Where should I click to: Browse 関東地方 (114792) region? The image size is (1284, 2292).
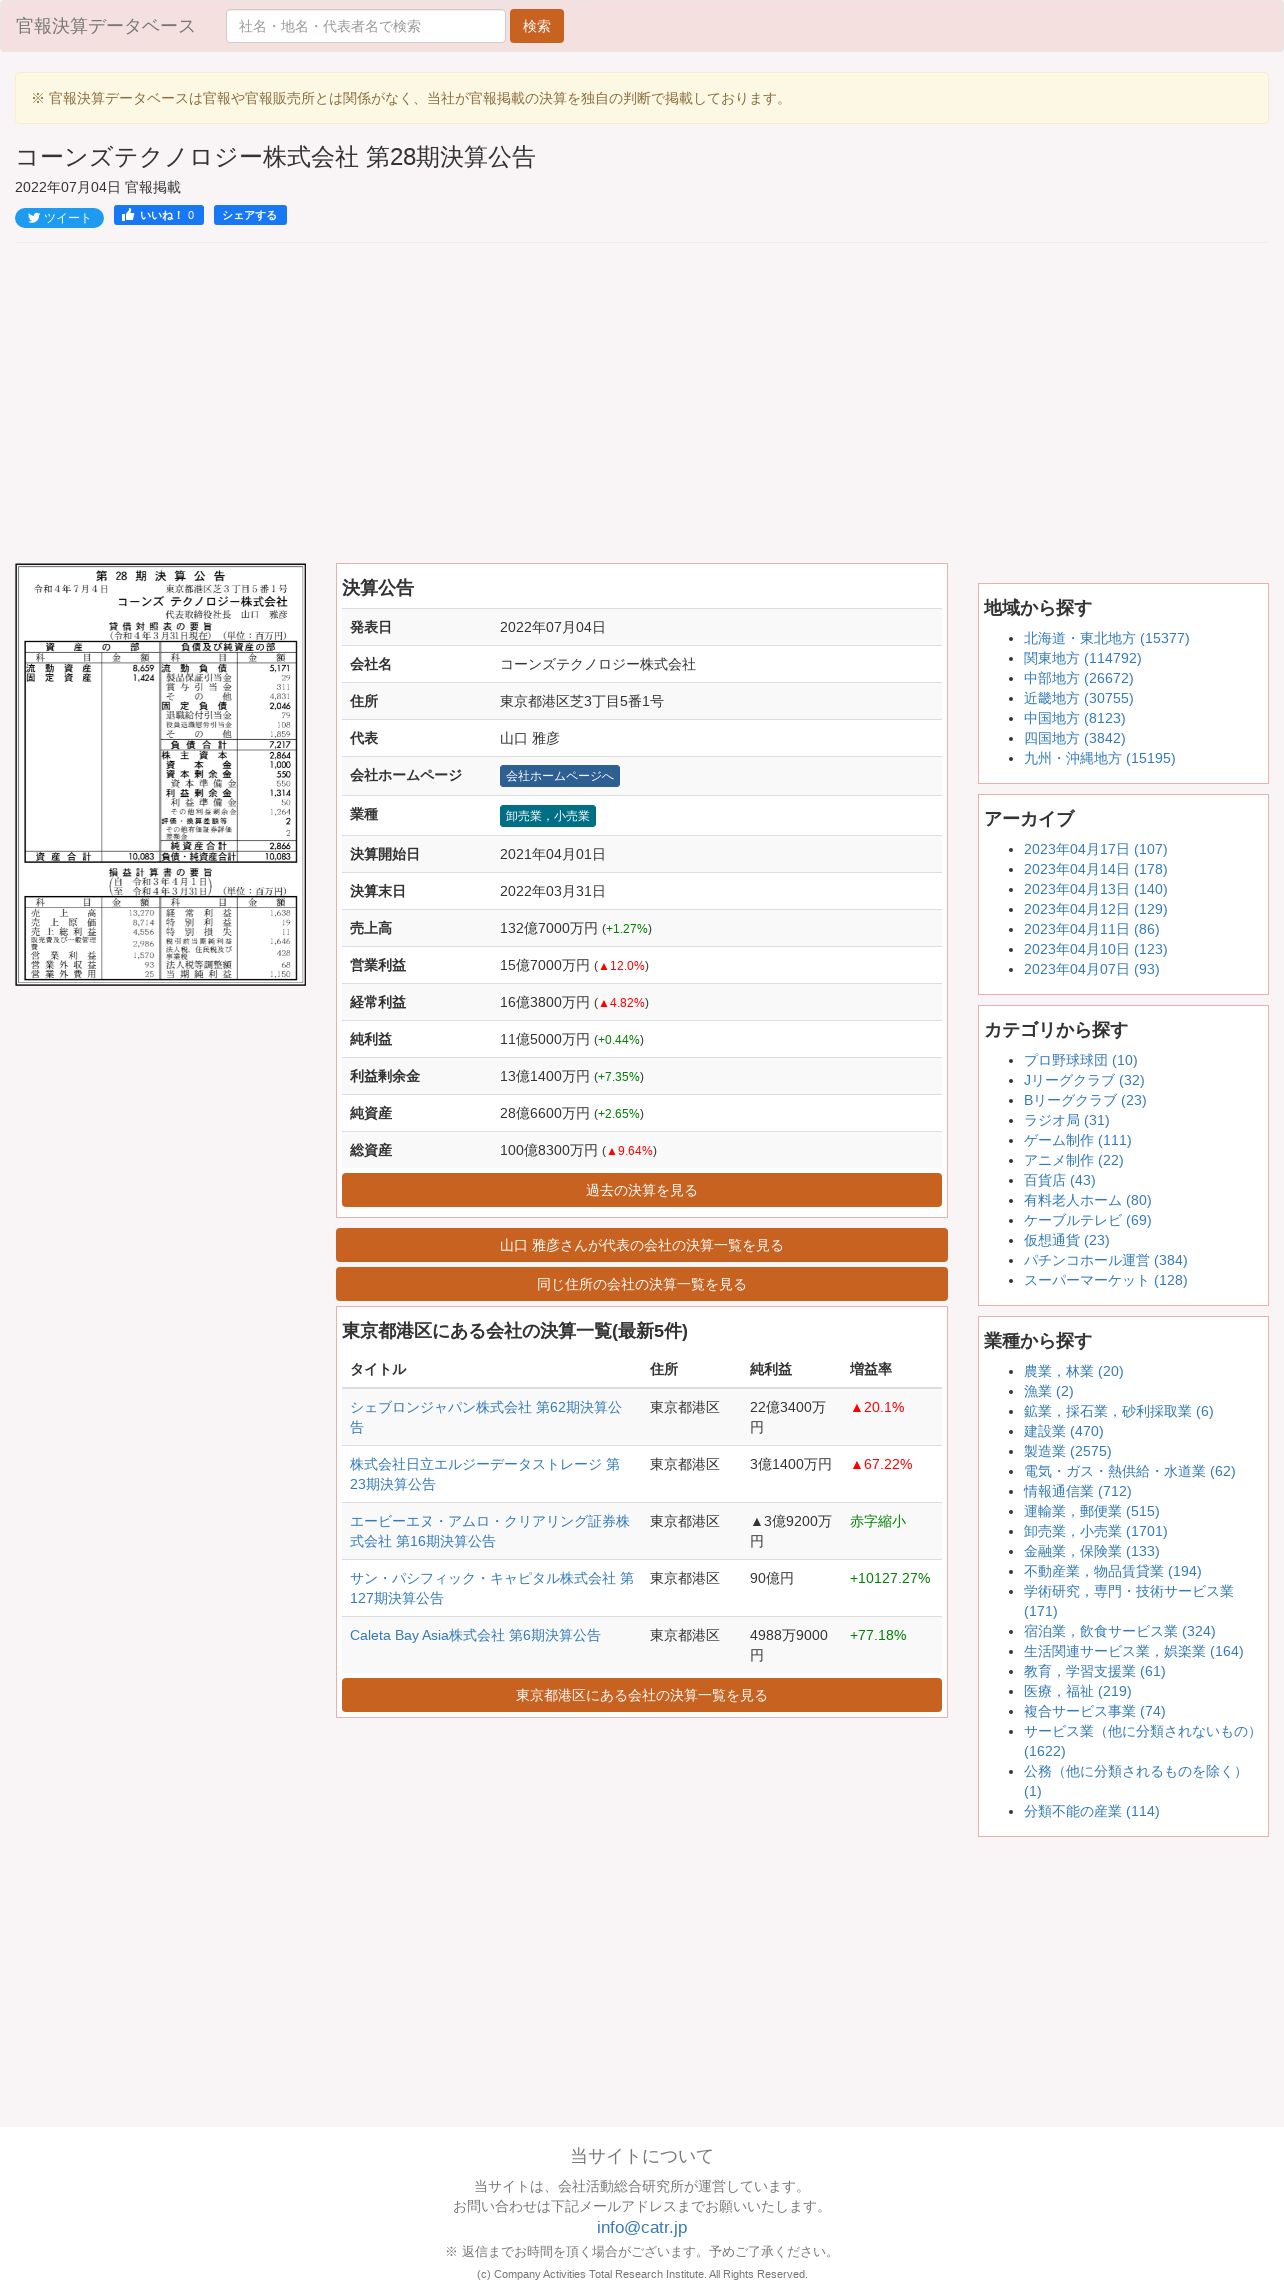1082,658
